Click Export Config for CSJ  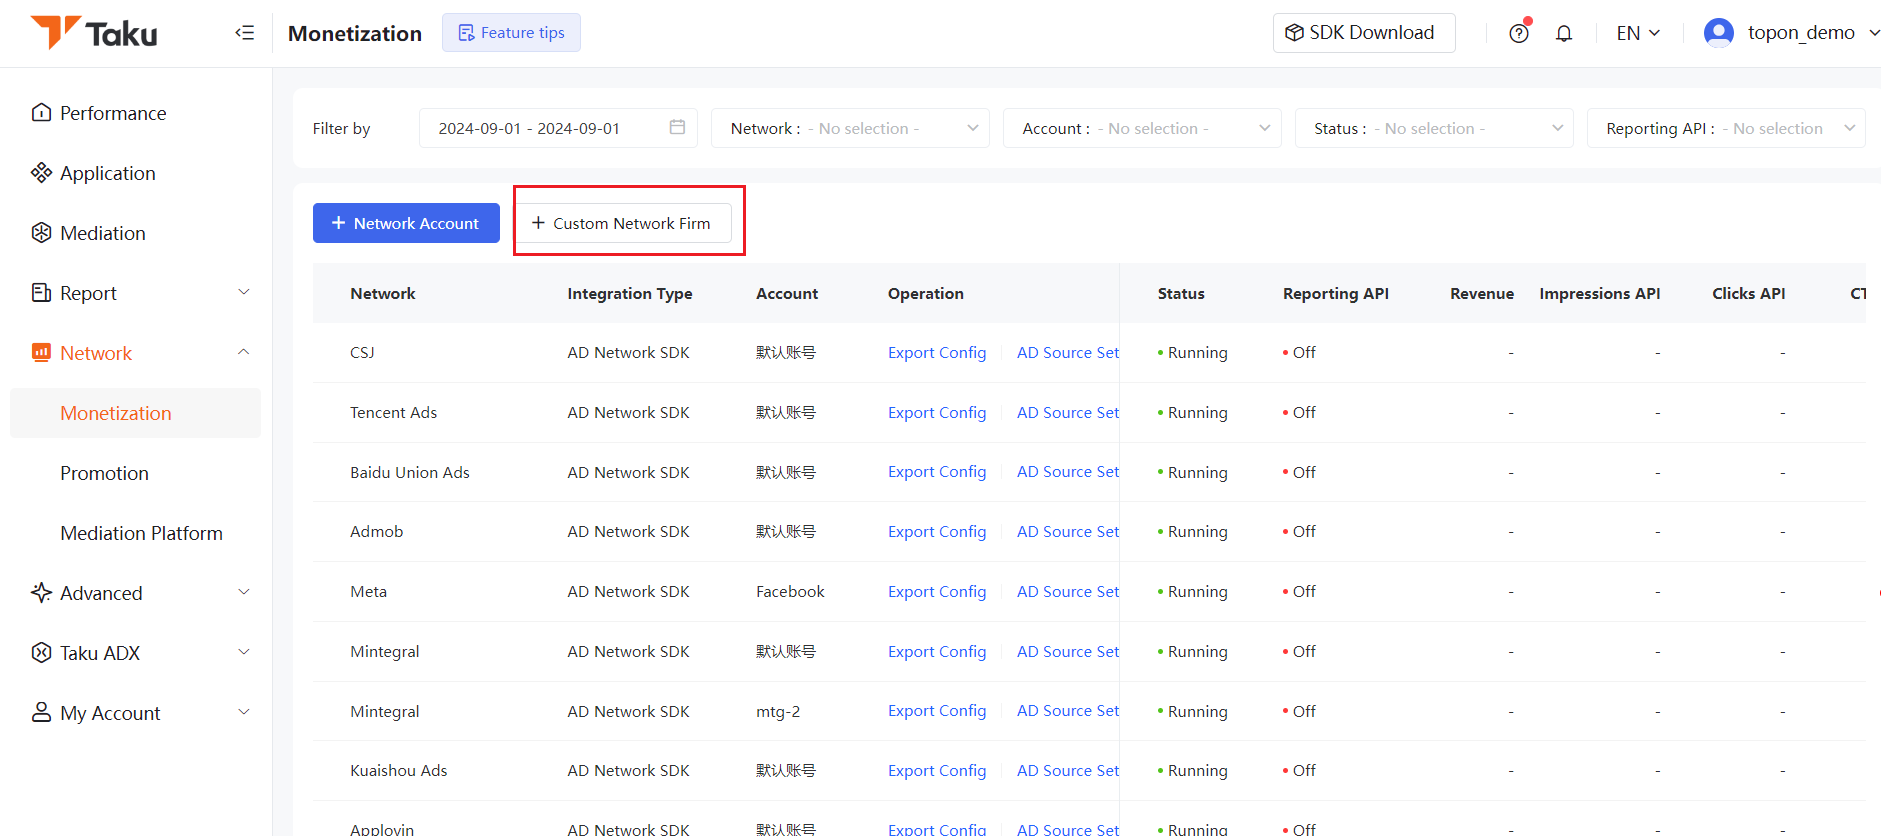[x=937, y=352]
